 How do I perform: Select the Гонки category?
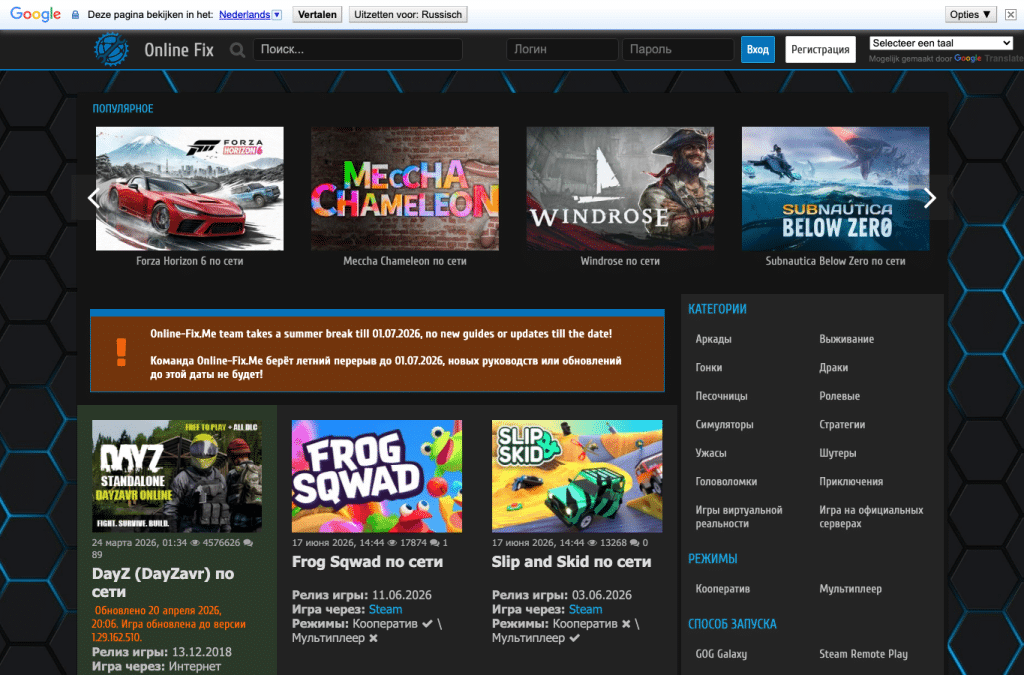(709, 368)
